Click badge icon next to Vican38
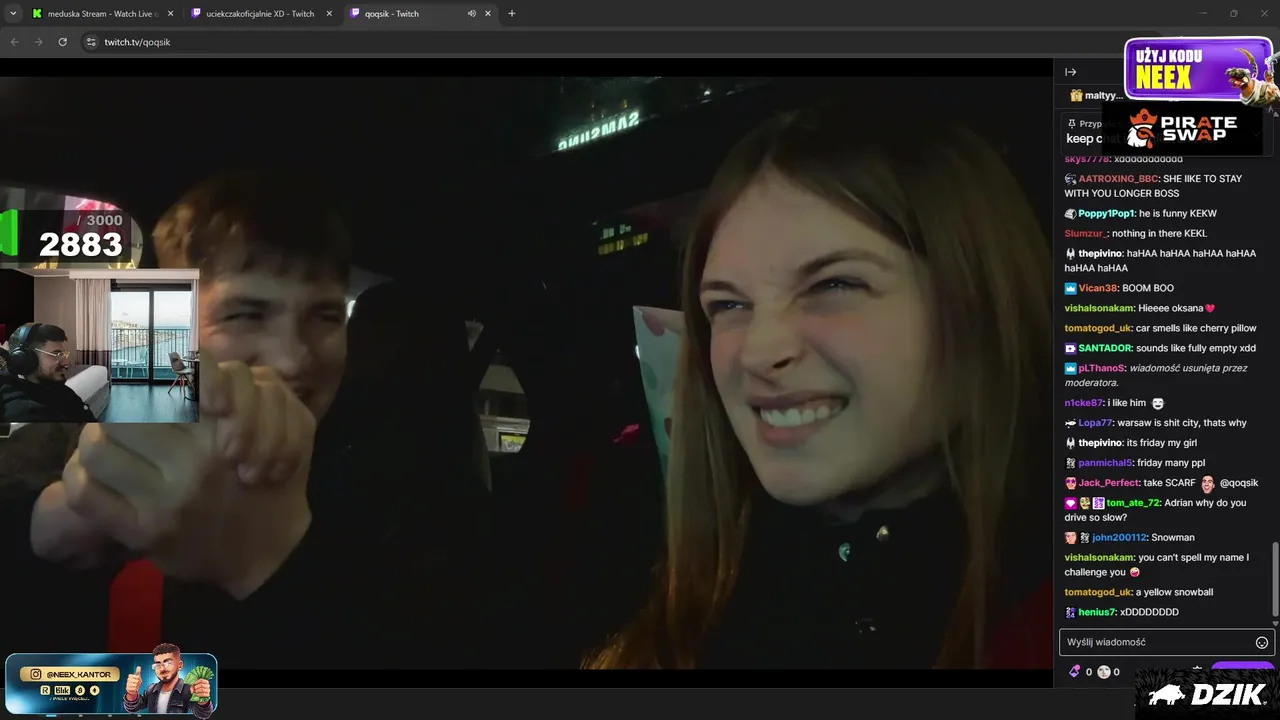 (1071, 289)
